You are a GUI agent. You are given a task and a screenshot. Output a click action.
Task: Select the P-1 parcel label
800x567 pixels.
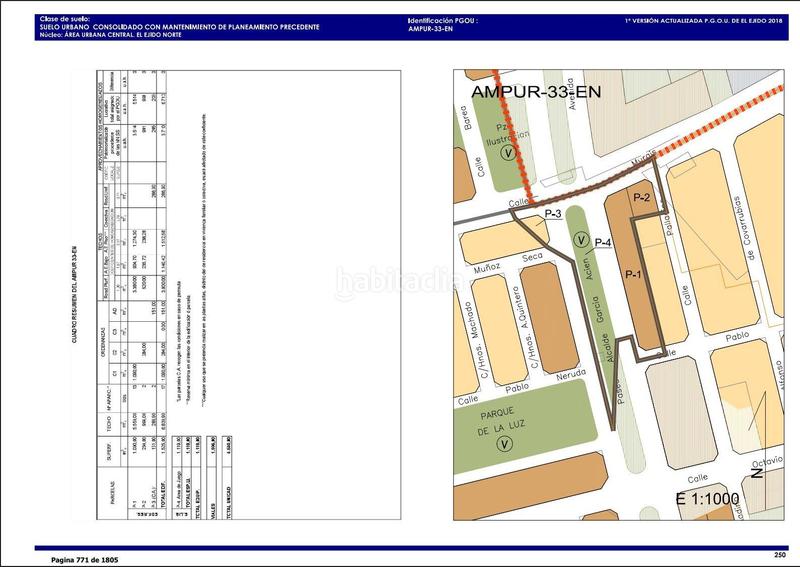click(631, 274)
